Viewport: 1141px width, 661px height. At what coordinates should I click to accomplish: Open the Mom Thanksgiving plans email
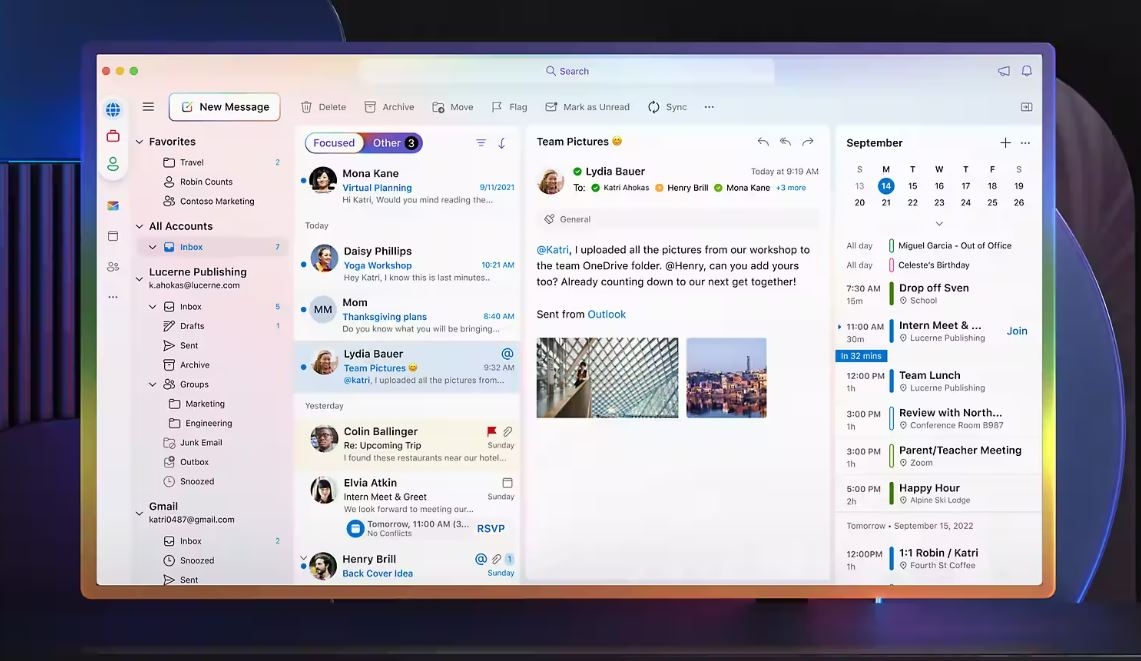click(408, 315)
